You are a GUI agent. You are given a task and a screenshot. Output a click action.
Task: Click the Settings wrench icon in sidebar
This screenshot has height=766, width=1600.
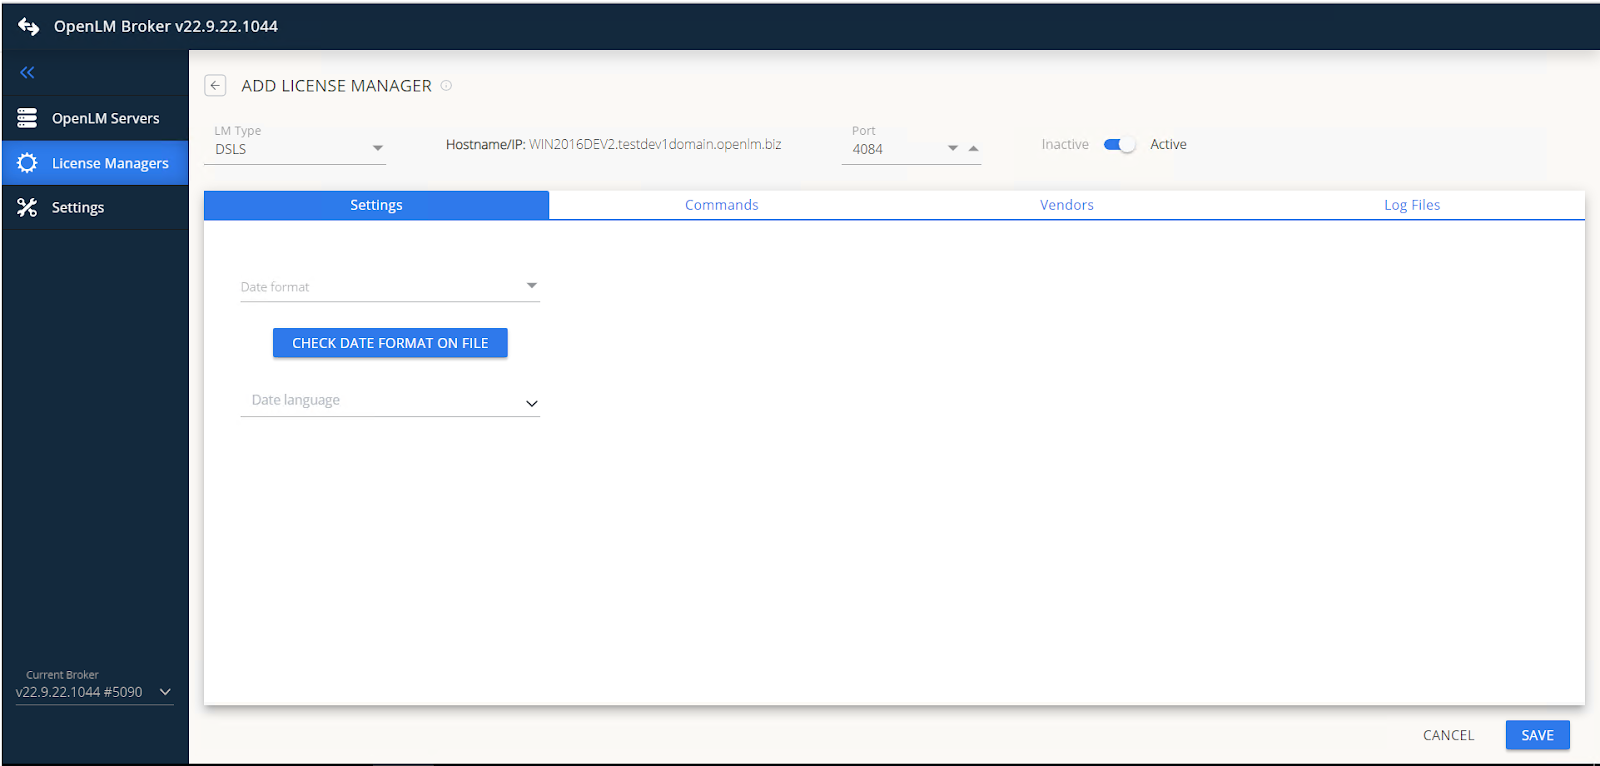[x=27, y=207]
